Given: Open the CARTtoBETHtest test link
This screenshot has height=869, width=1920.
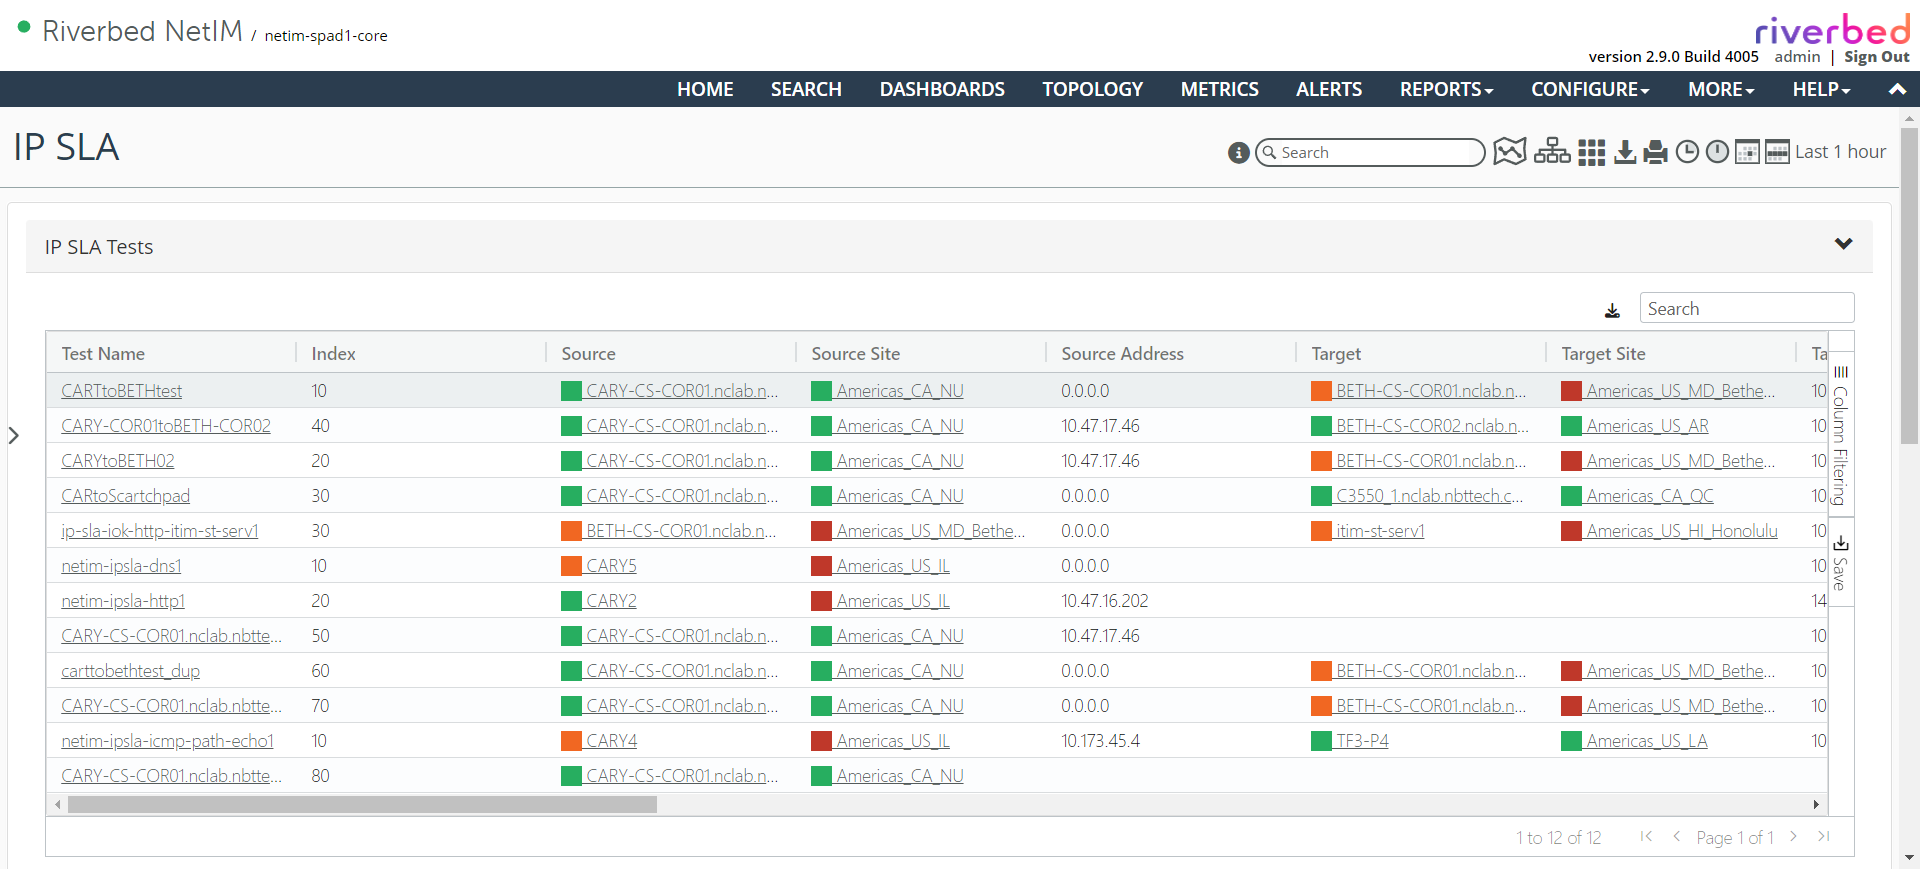Looking at the screenshot, I should (122, 391).
